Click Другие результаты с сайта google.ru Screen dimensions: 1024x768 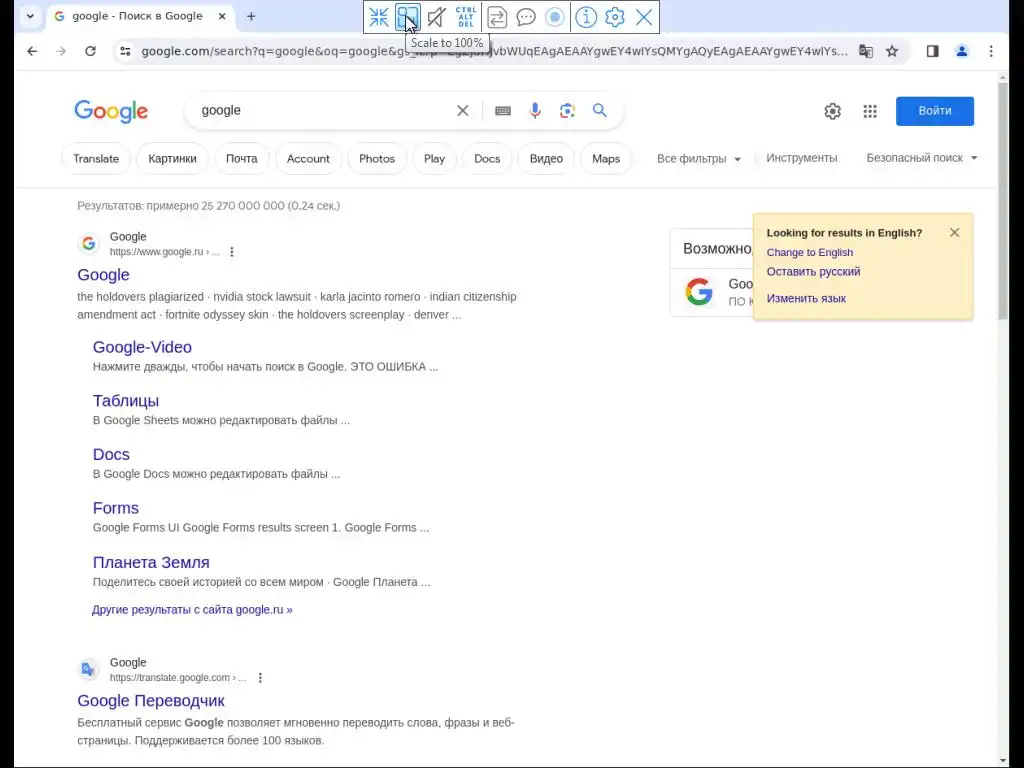(192, 610)
